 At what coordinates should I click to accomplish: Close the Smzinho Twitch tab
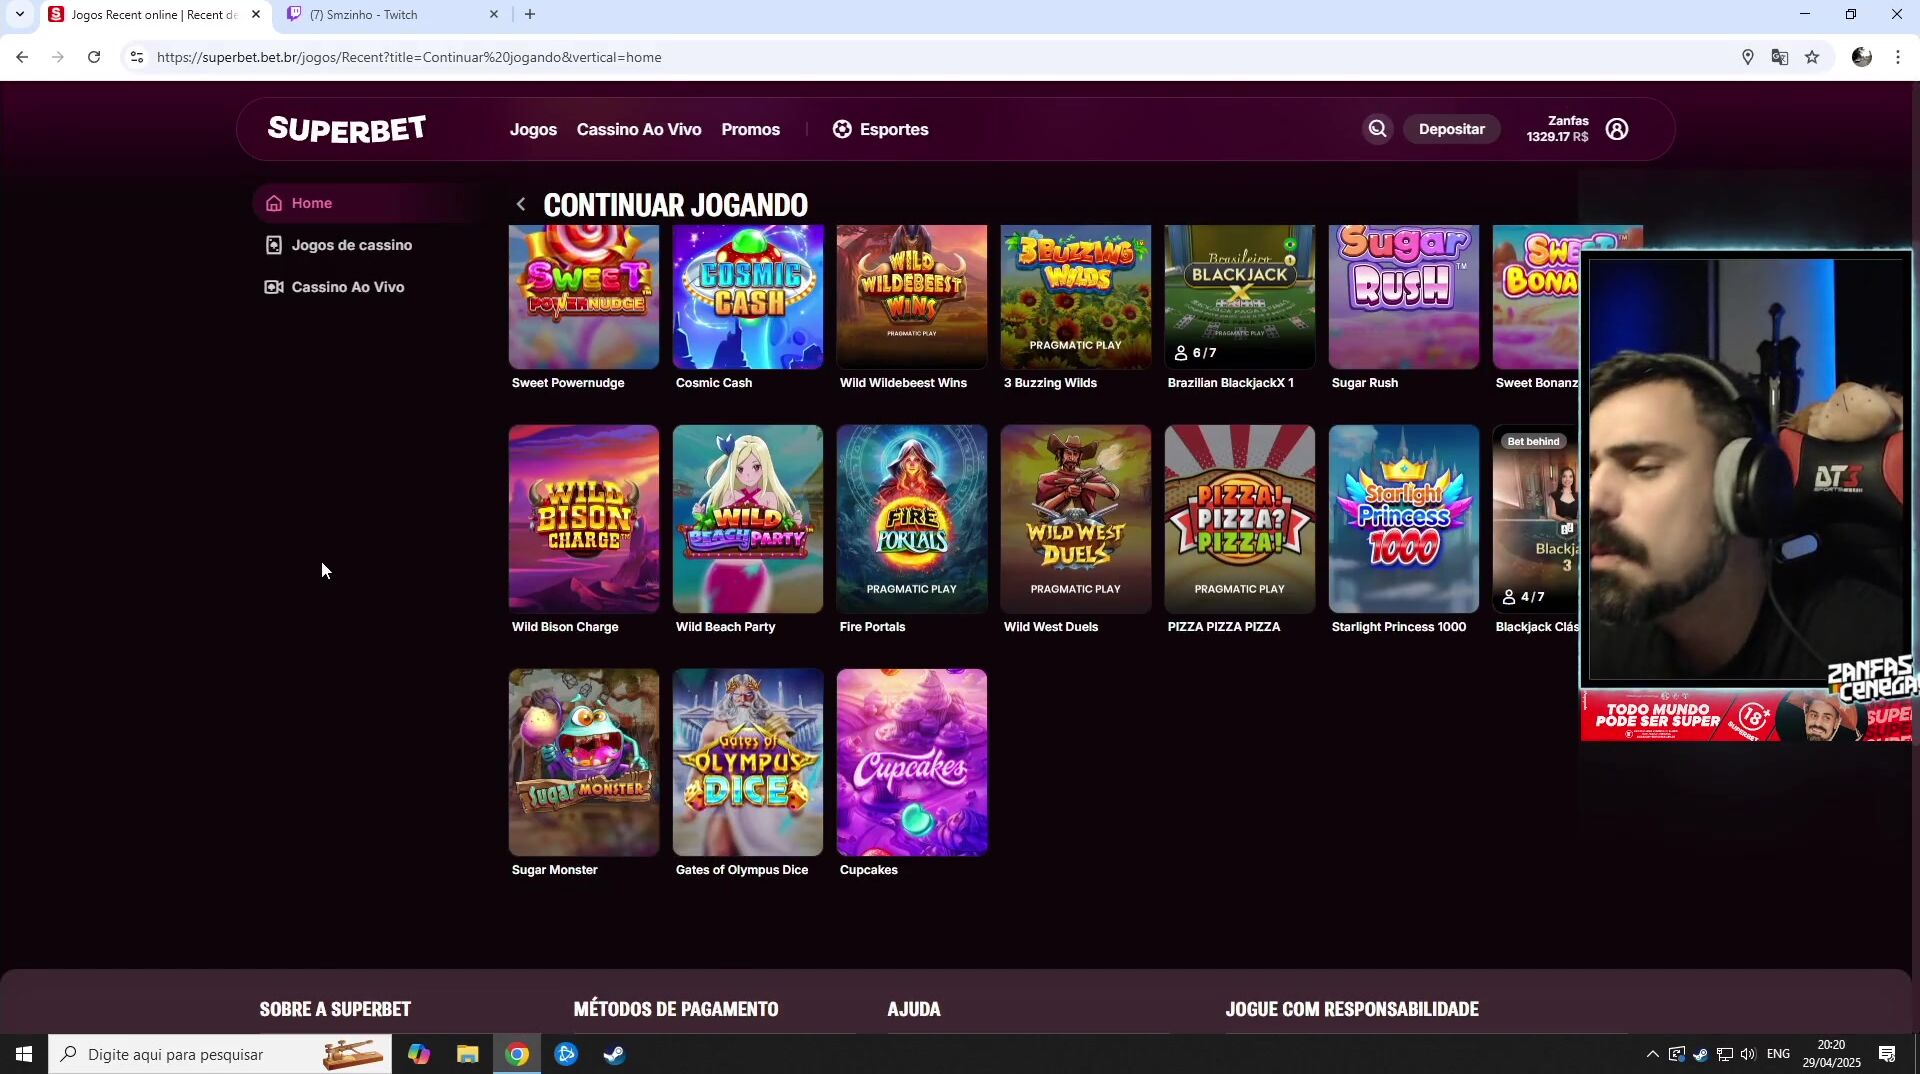pyautogui.click(x=494, y=14)
